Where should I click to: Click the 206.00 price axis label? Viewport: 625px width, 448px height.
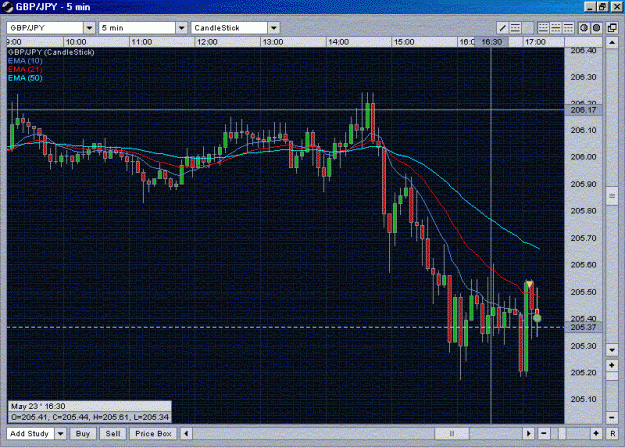coord(584,157)
